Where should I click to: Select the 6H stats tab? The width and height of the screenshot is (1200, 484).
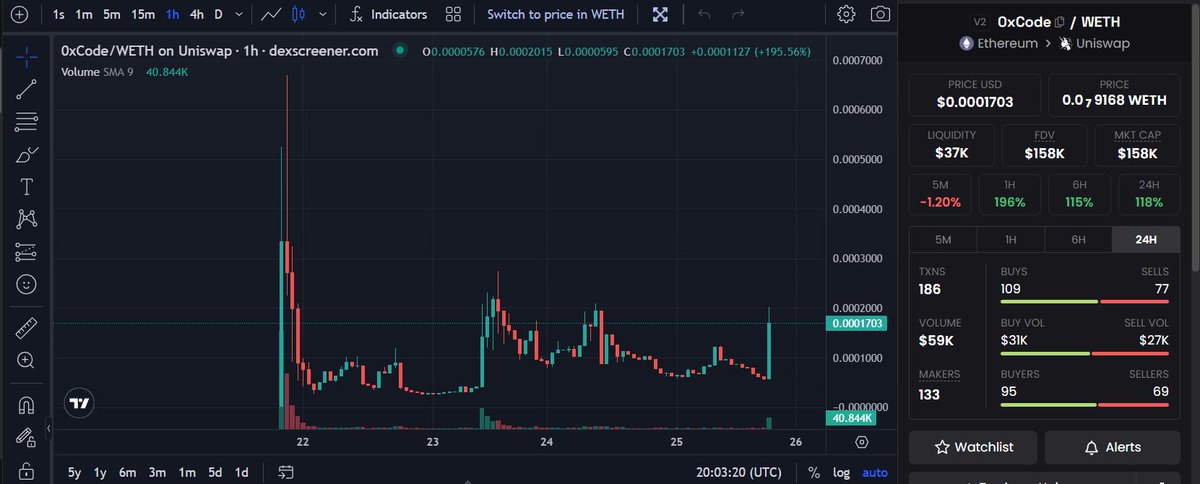[x=1078, y=239]
